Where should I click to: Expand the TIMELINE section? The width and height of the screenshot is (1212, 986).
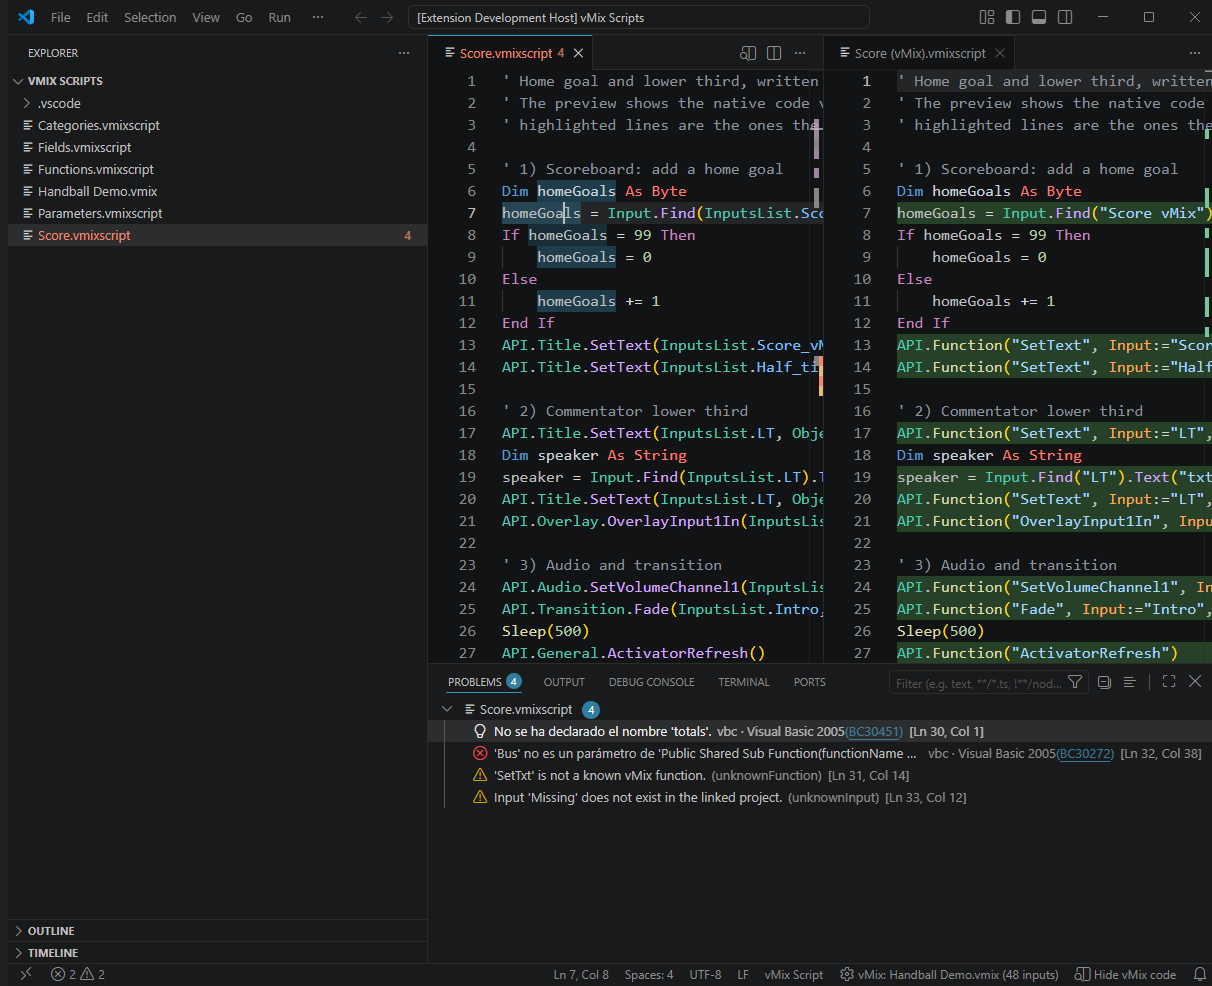click(x=217, y=953)
